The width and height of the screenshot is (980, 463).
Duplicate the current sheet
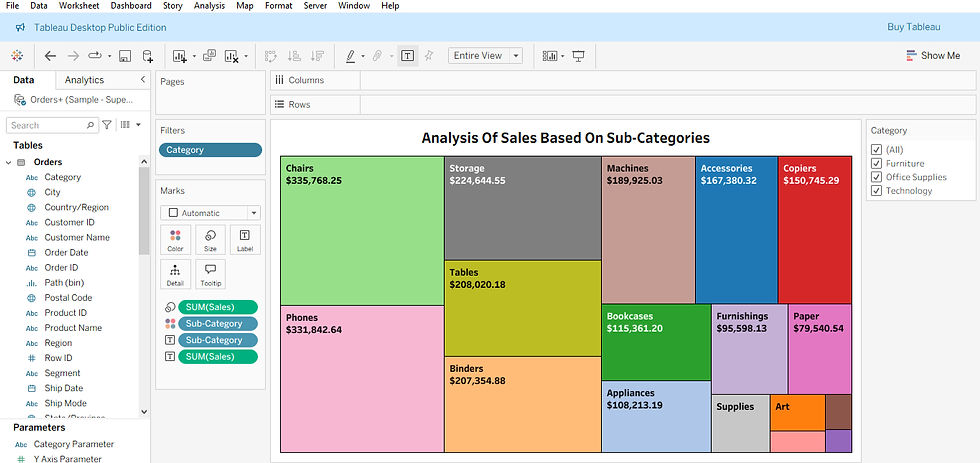click(x=209, y=56)
